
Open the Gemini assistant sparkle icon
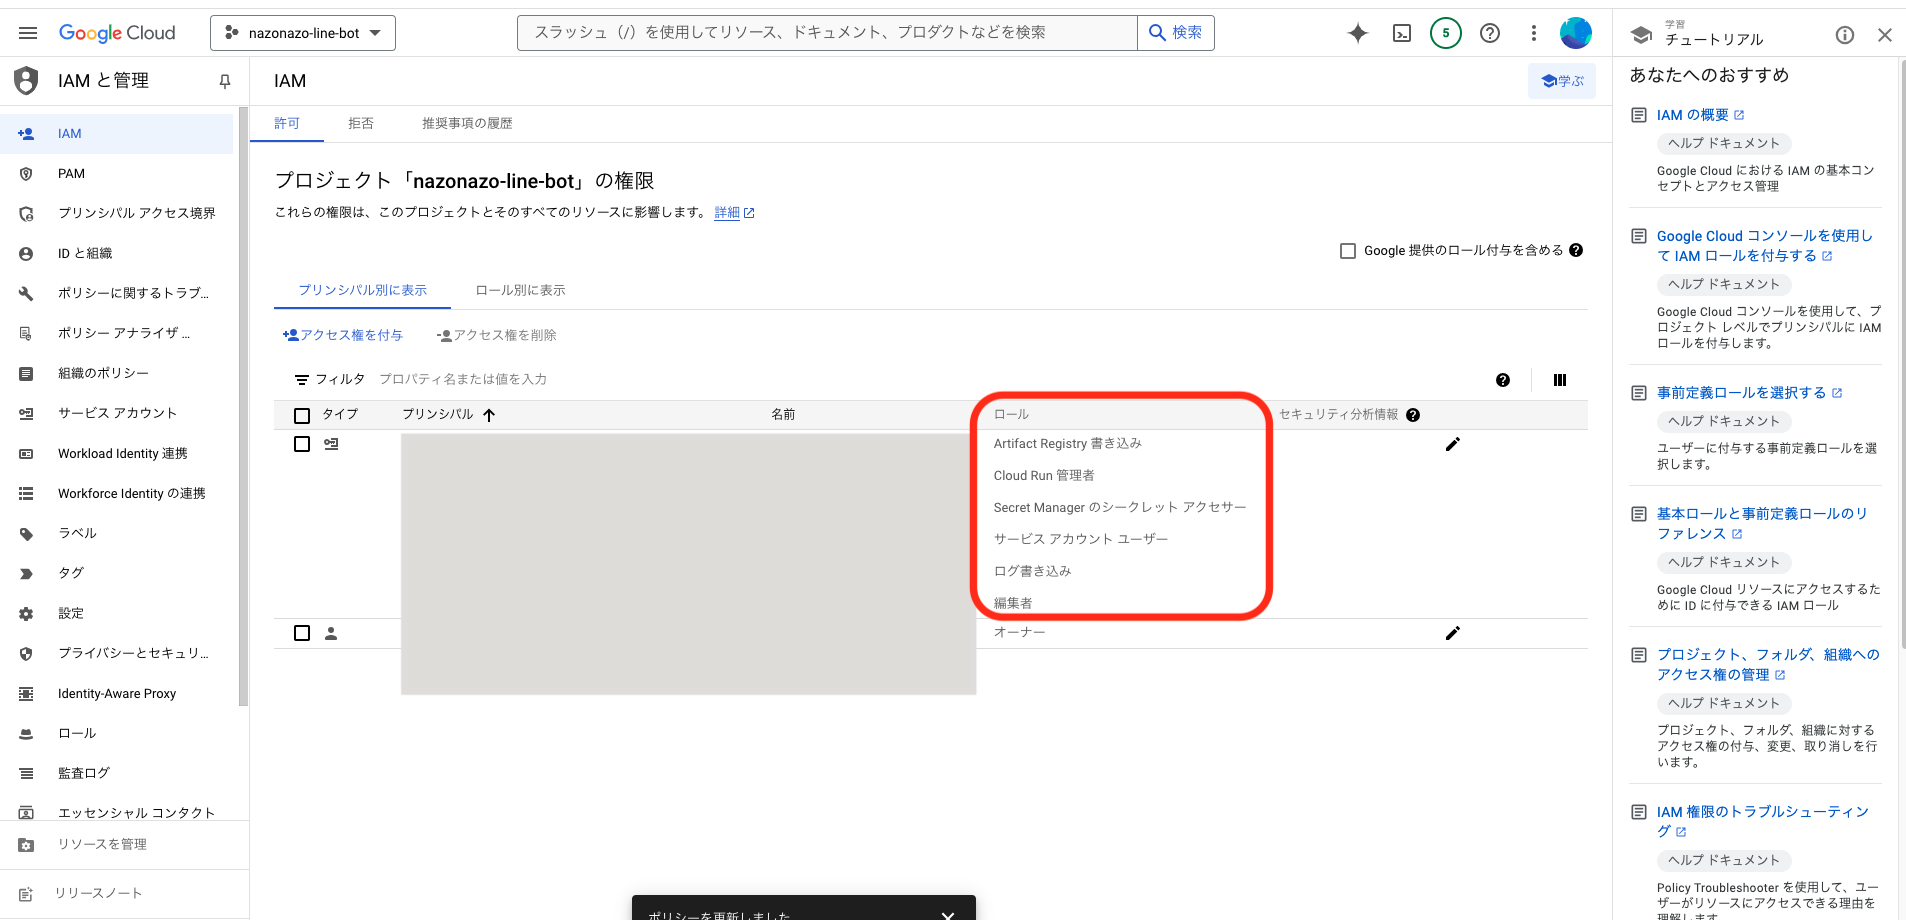pos(1357,32)
